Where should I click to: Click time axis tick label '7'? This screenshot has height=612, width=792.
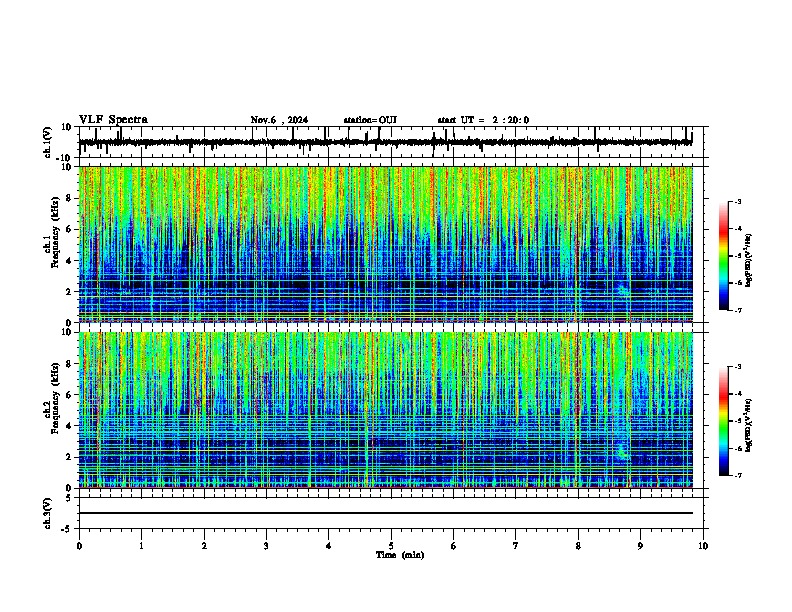pos(516,546)
